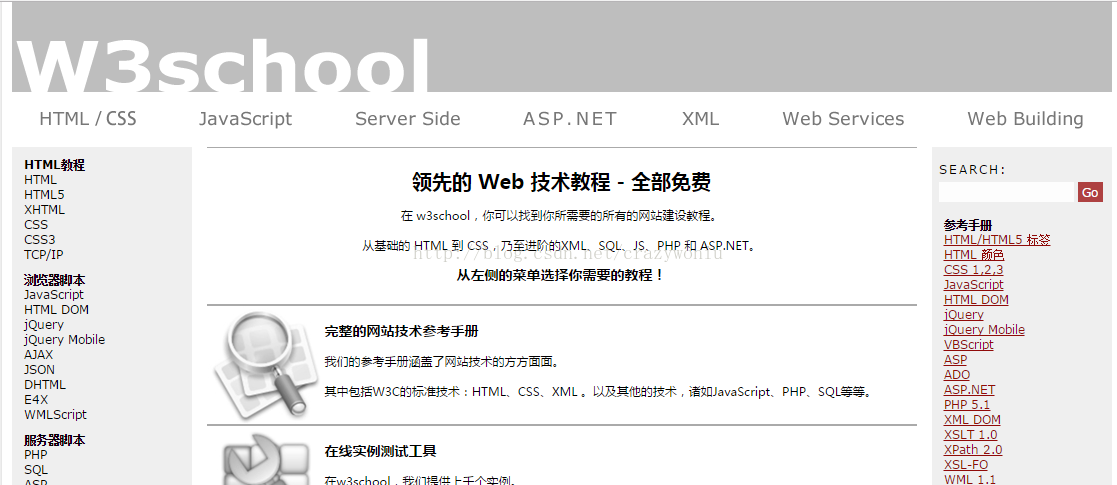This screenshot has width=1117, height=485.
Task: Open the JavaScript navigation tab
Action: pos(245,119)
